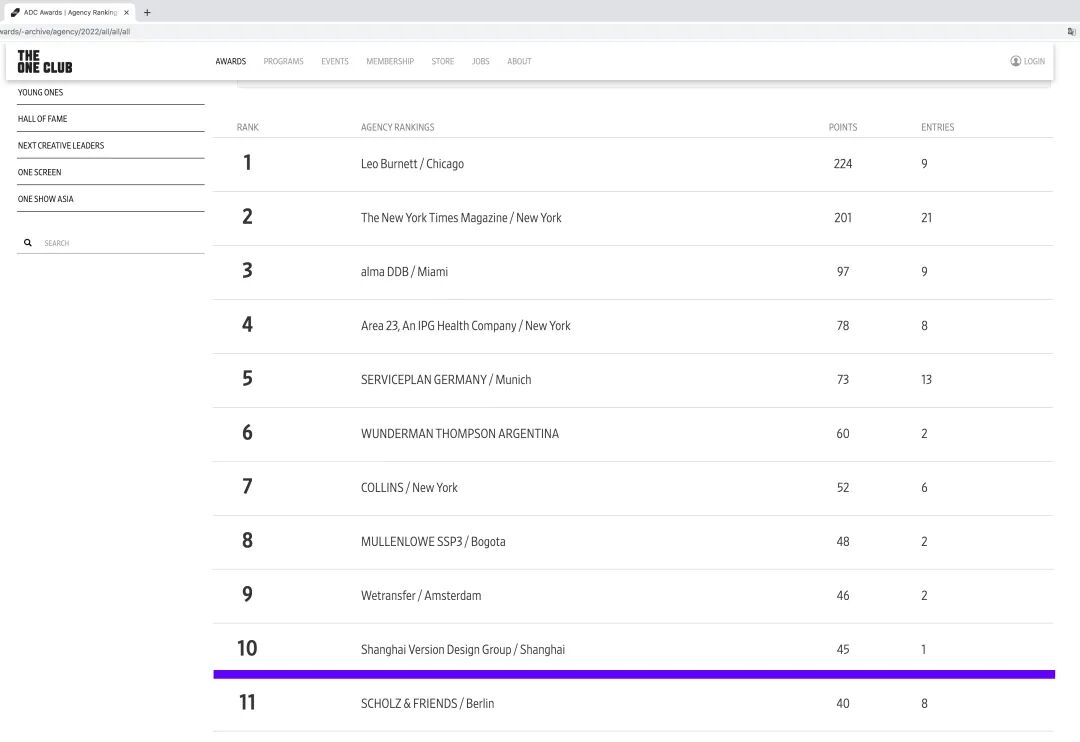The height and width of the screenshot is (742, 1080).
Task: Click the POINTS column header
Action: [x=842, y=127]
